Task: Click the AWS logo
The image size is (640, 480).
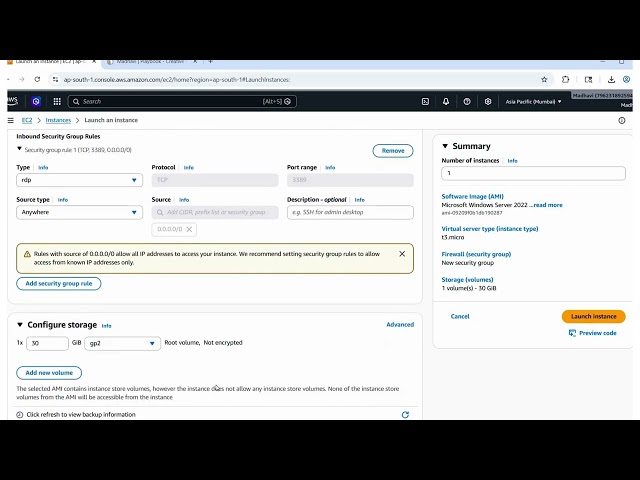Action: pos(12,101)
